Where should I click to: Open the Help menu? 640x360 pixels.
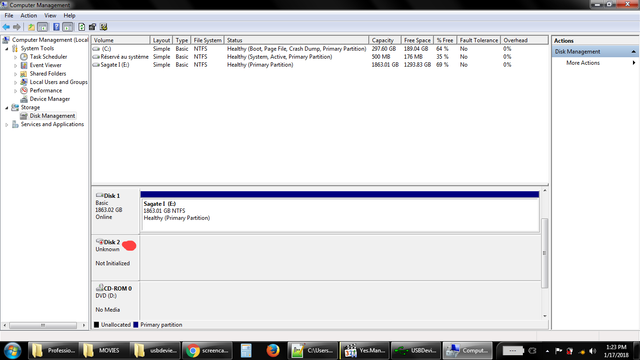[x=69, y=16]
